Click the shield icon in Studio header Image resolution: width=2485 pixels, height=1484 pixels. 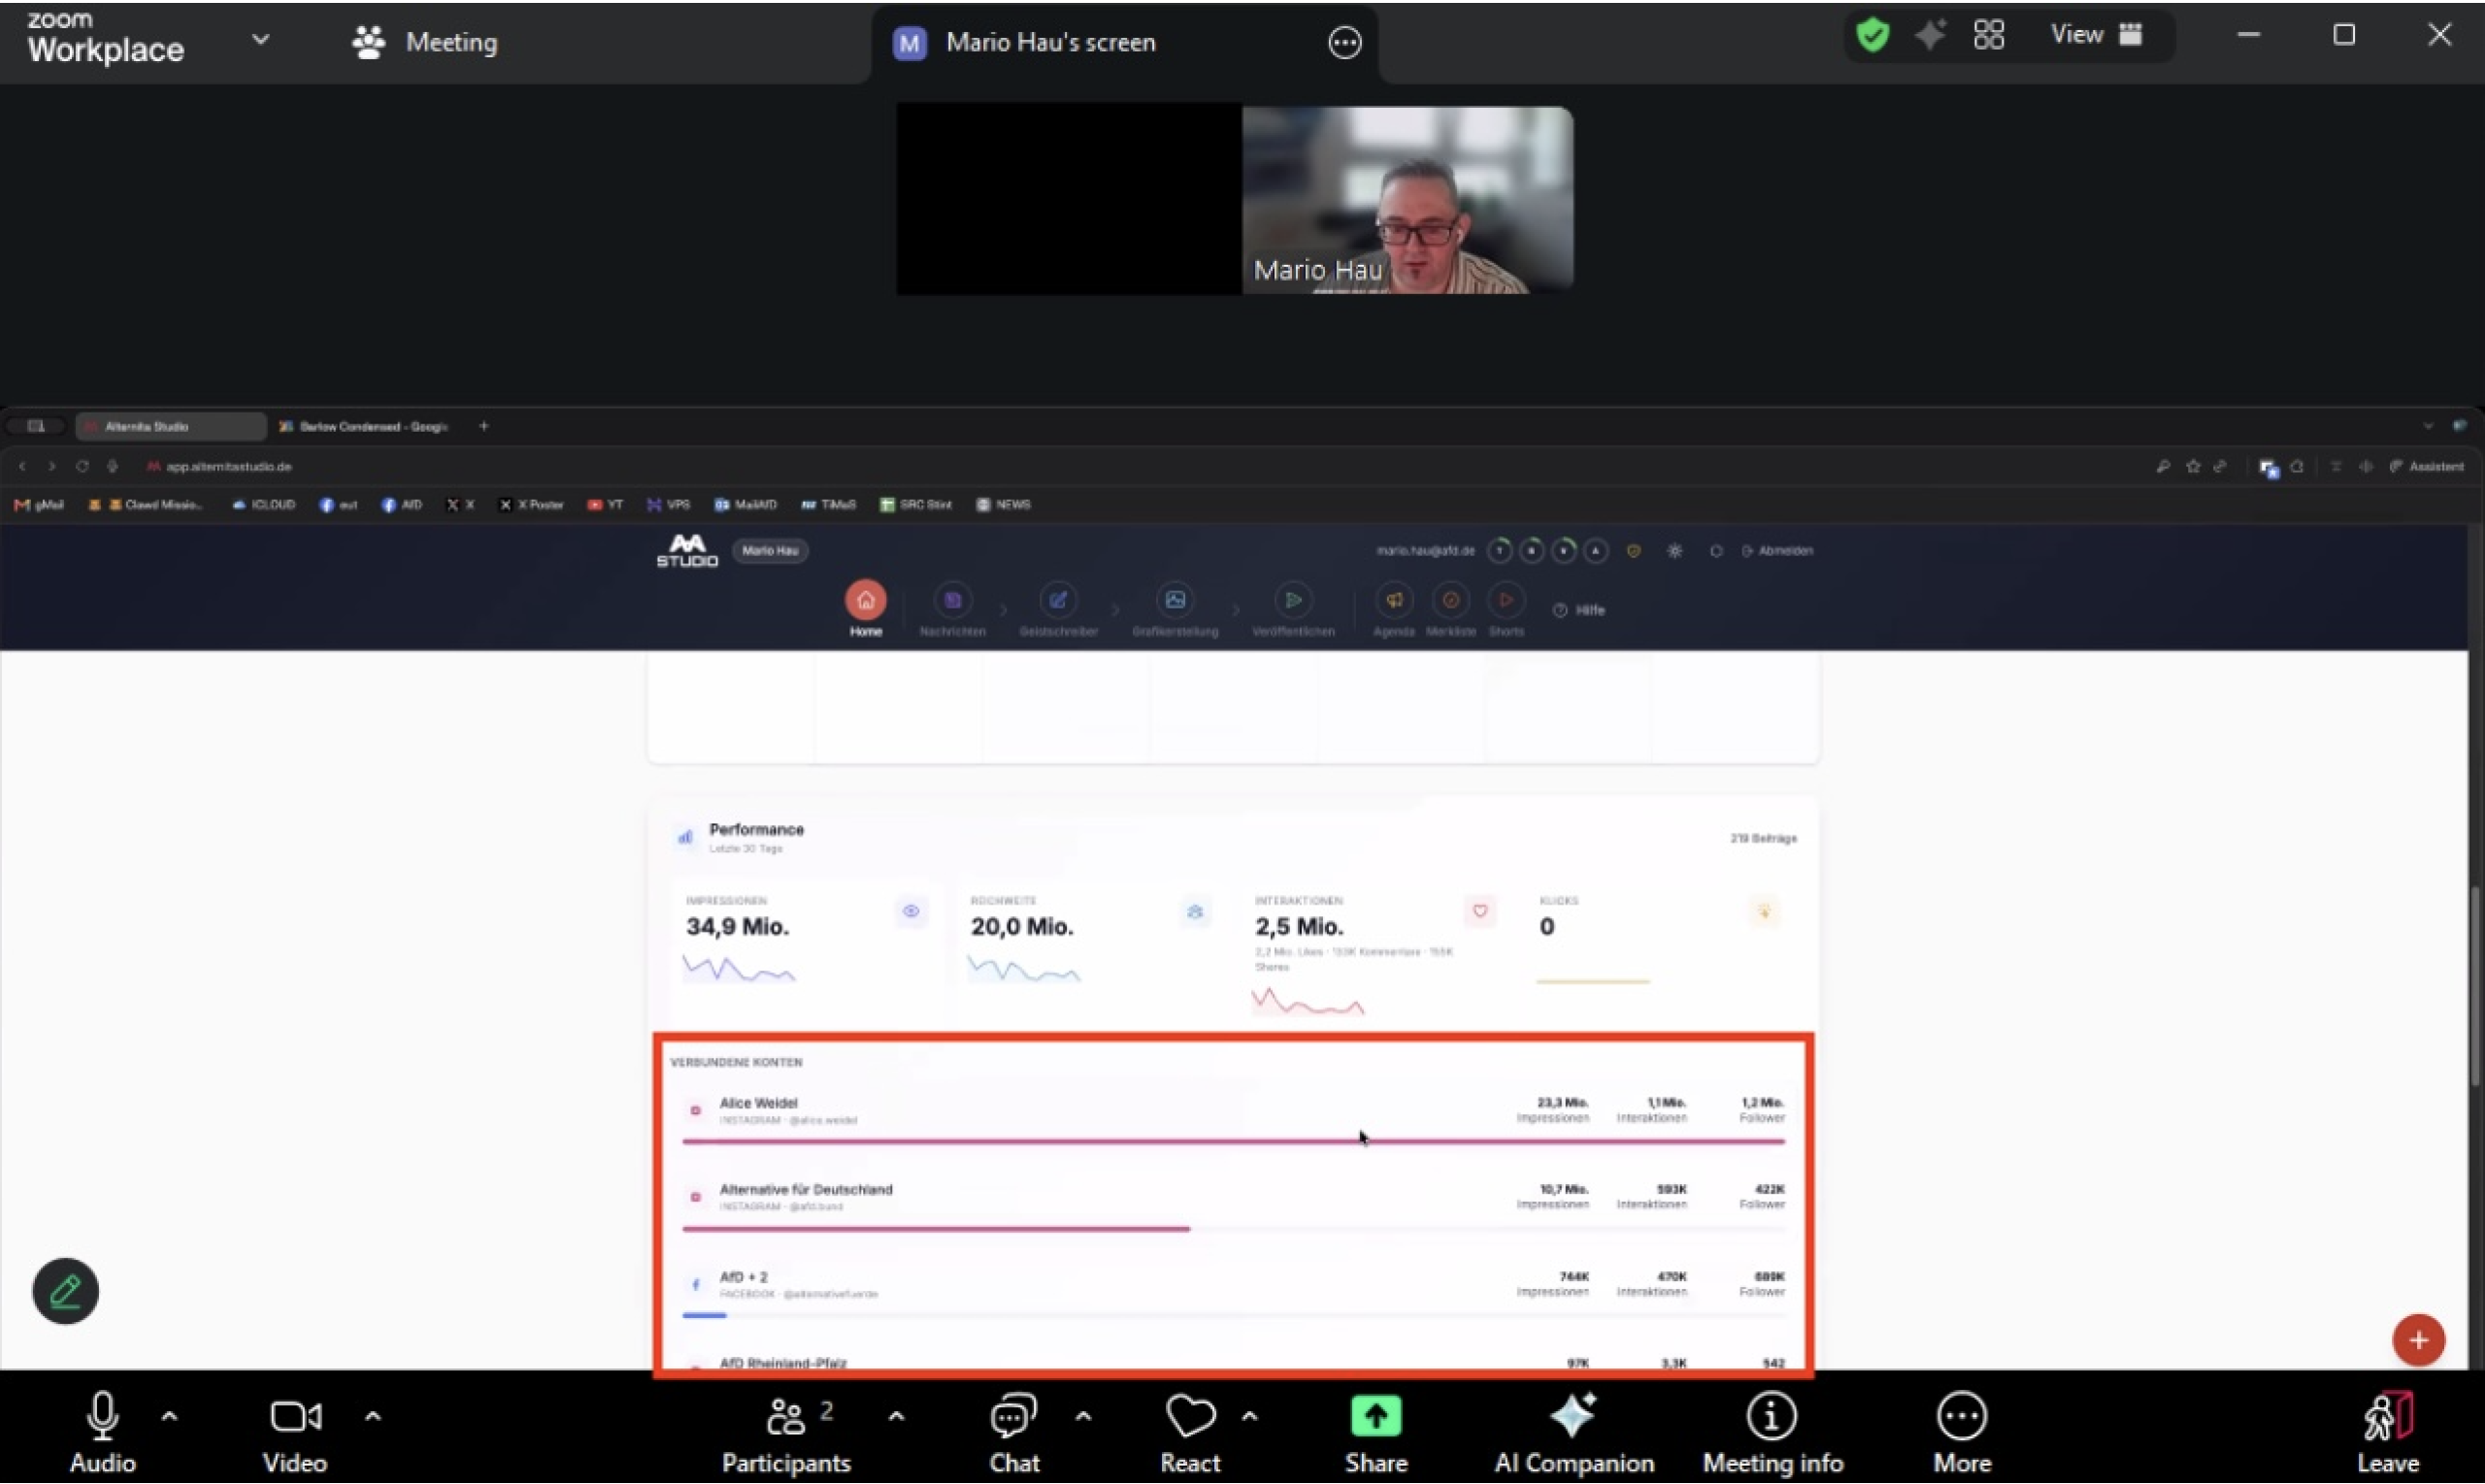pos(1633,551)
